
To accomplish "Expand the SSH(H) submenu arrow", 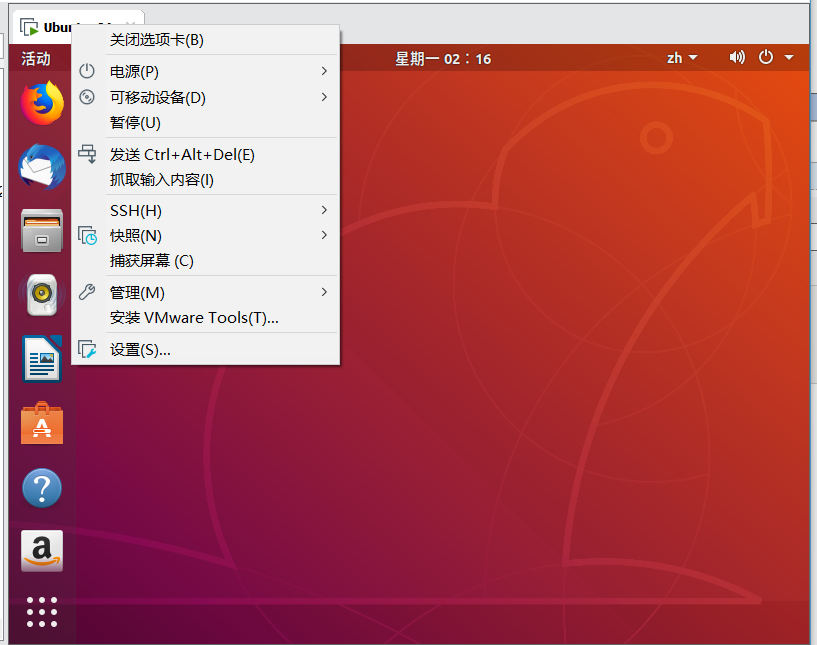I will tap(324, 210).
